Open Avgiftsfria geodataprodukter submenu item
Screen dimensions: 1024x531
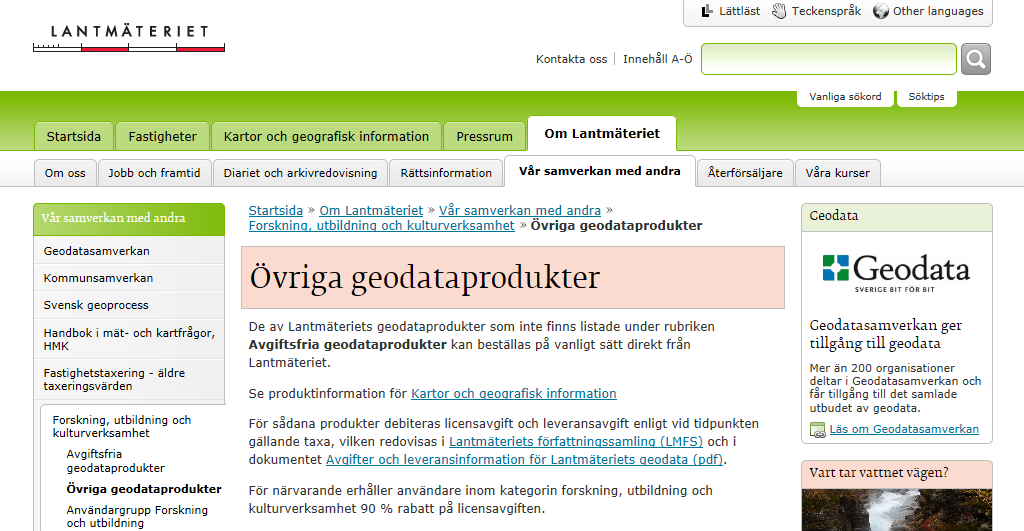116,461
